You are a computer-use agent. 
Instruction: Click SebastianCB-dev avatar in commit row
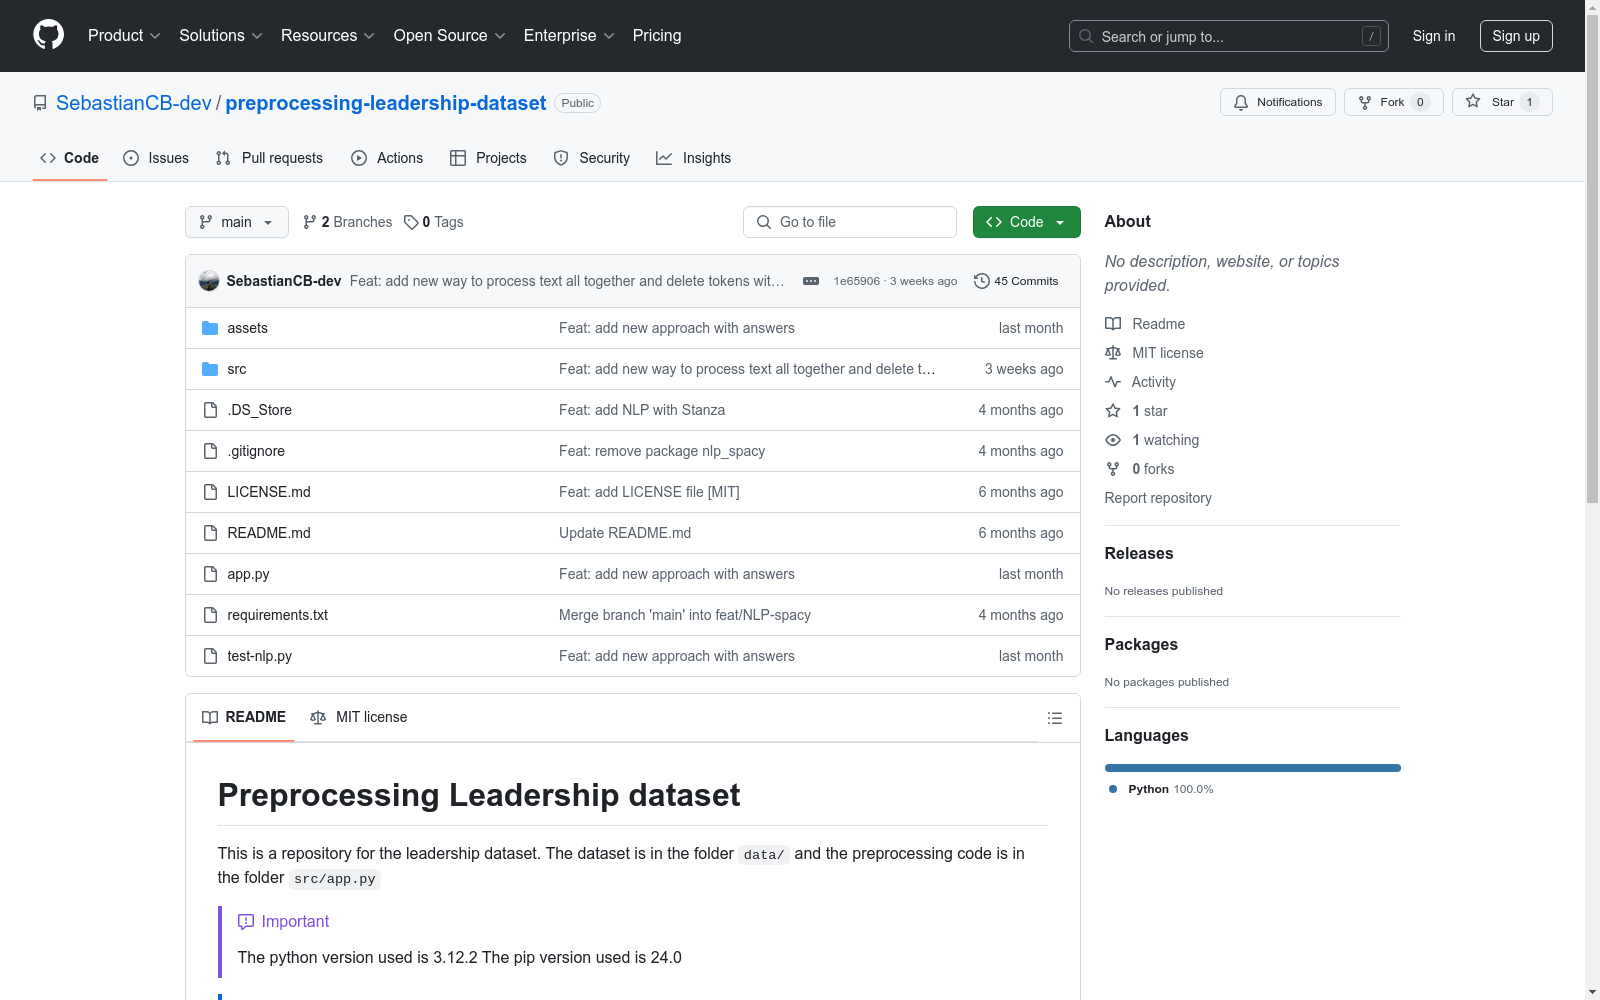point(209,281)
